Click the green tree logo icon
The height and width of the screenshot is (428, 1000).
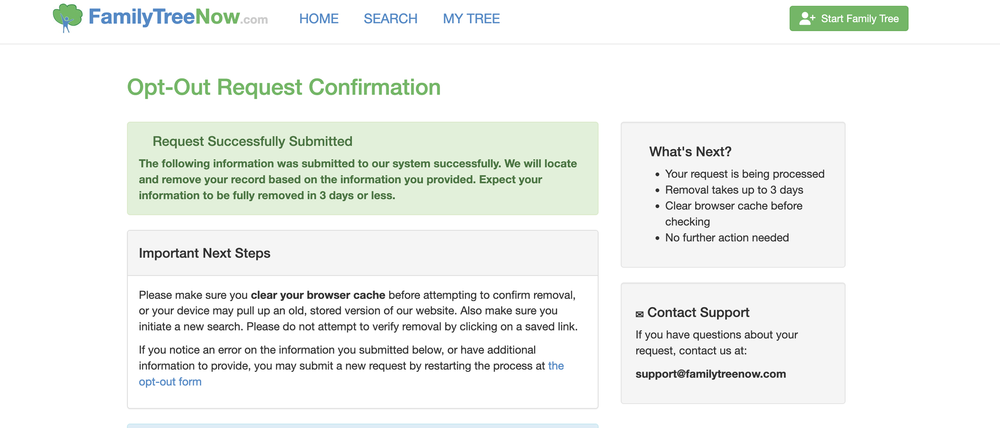click(68, 18)
